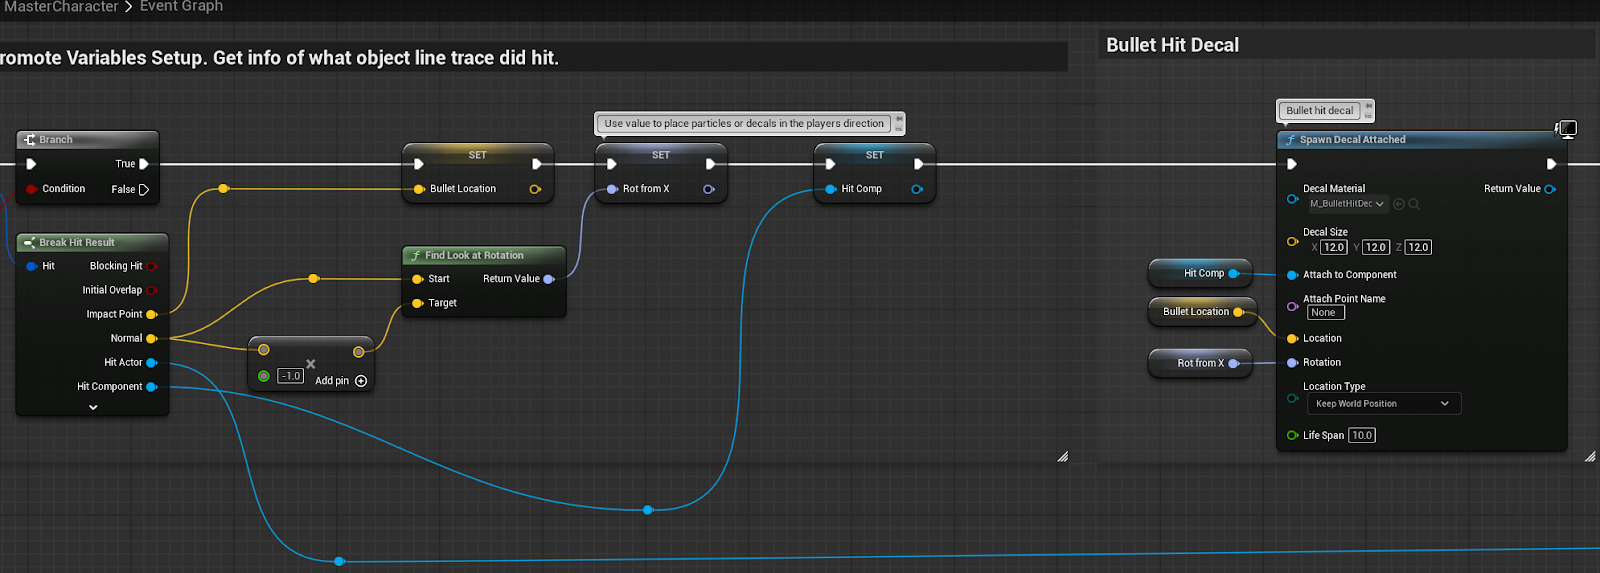Image resolution: width=1600 pixels, height=573 pixels.
Task: Browse to Decal Material asset magnifier icon
Action: point(1414,204)
